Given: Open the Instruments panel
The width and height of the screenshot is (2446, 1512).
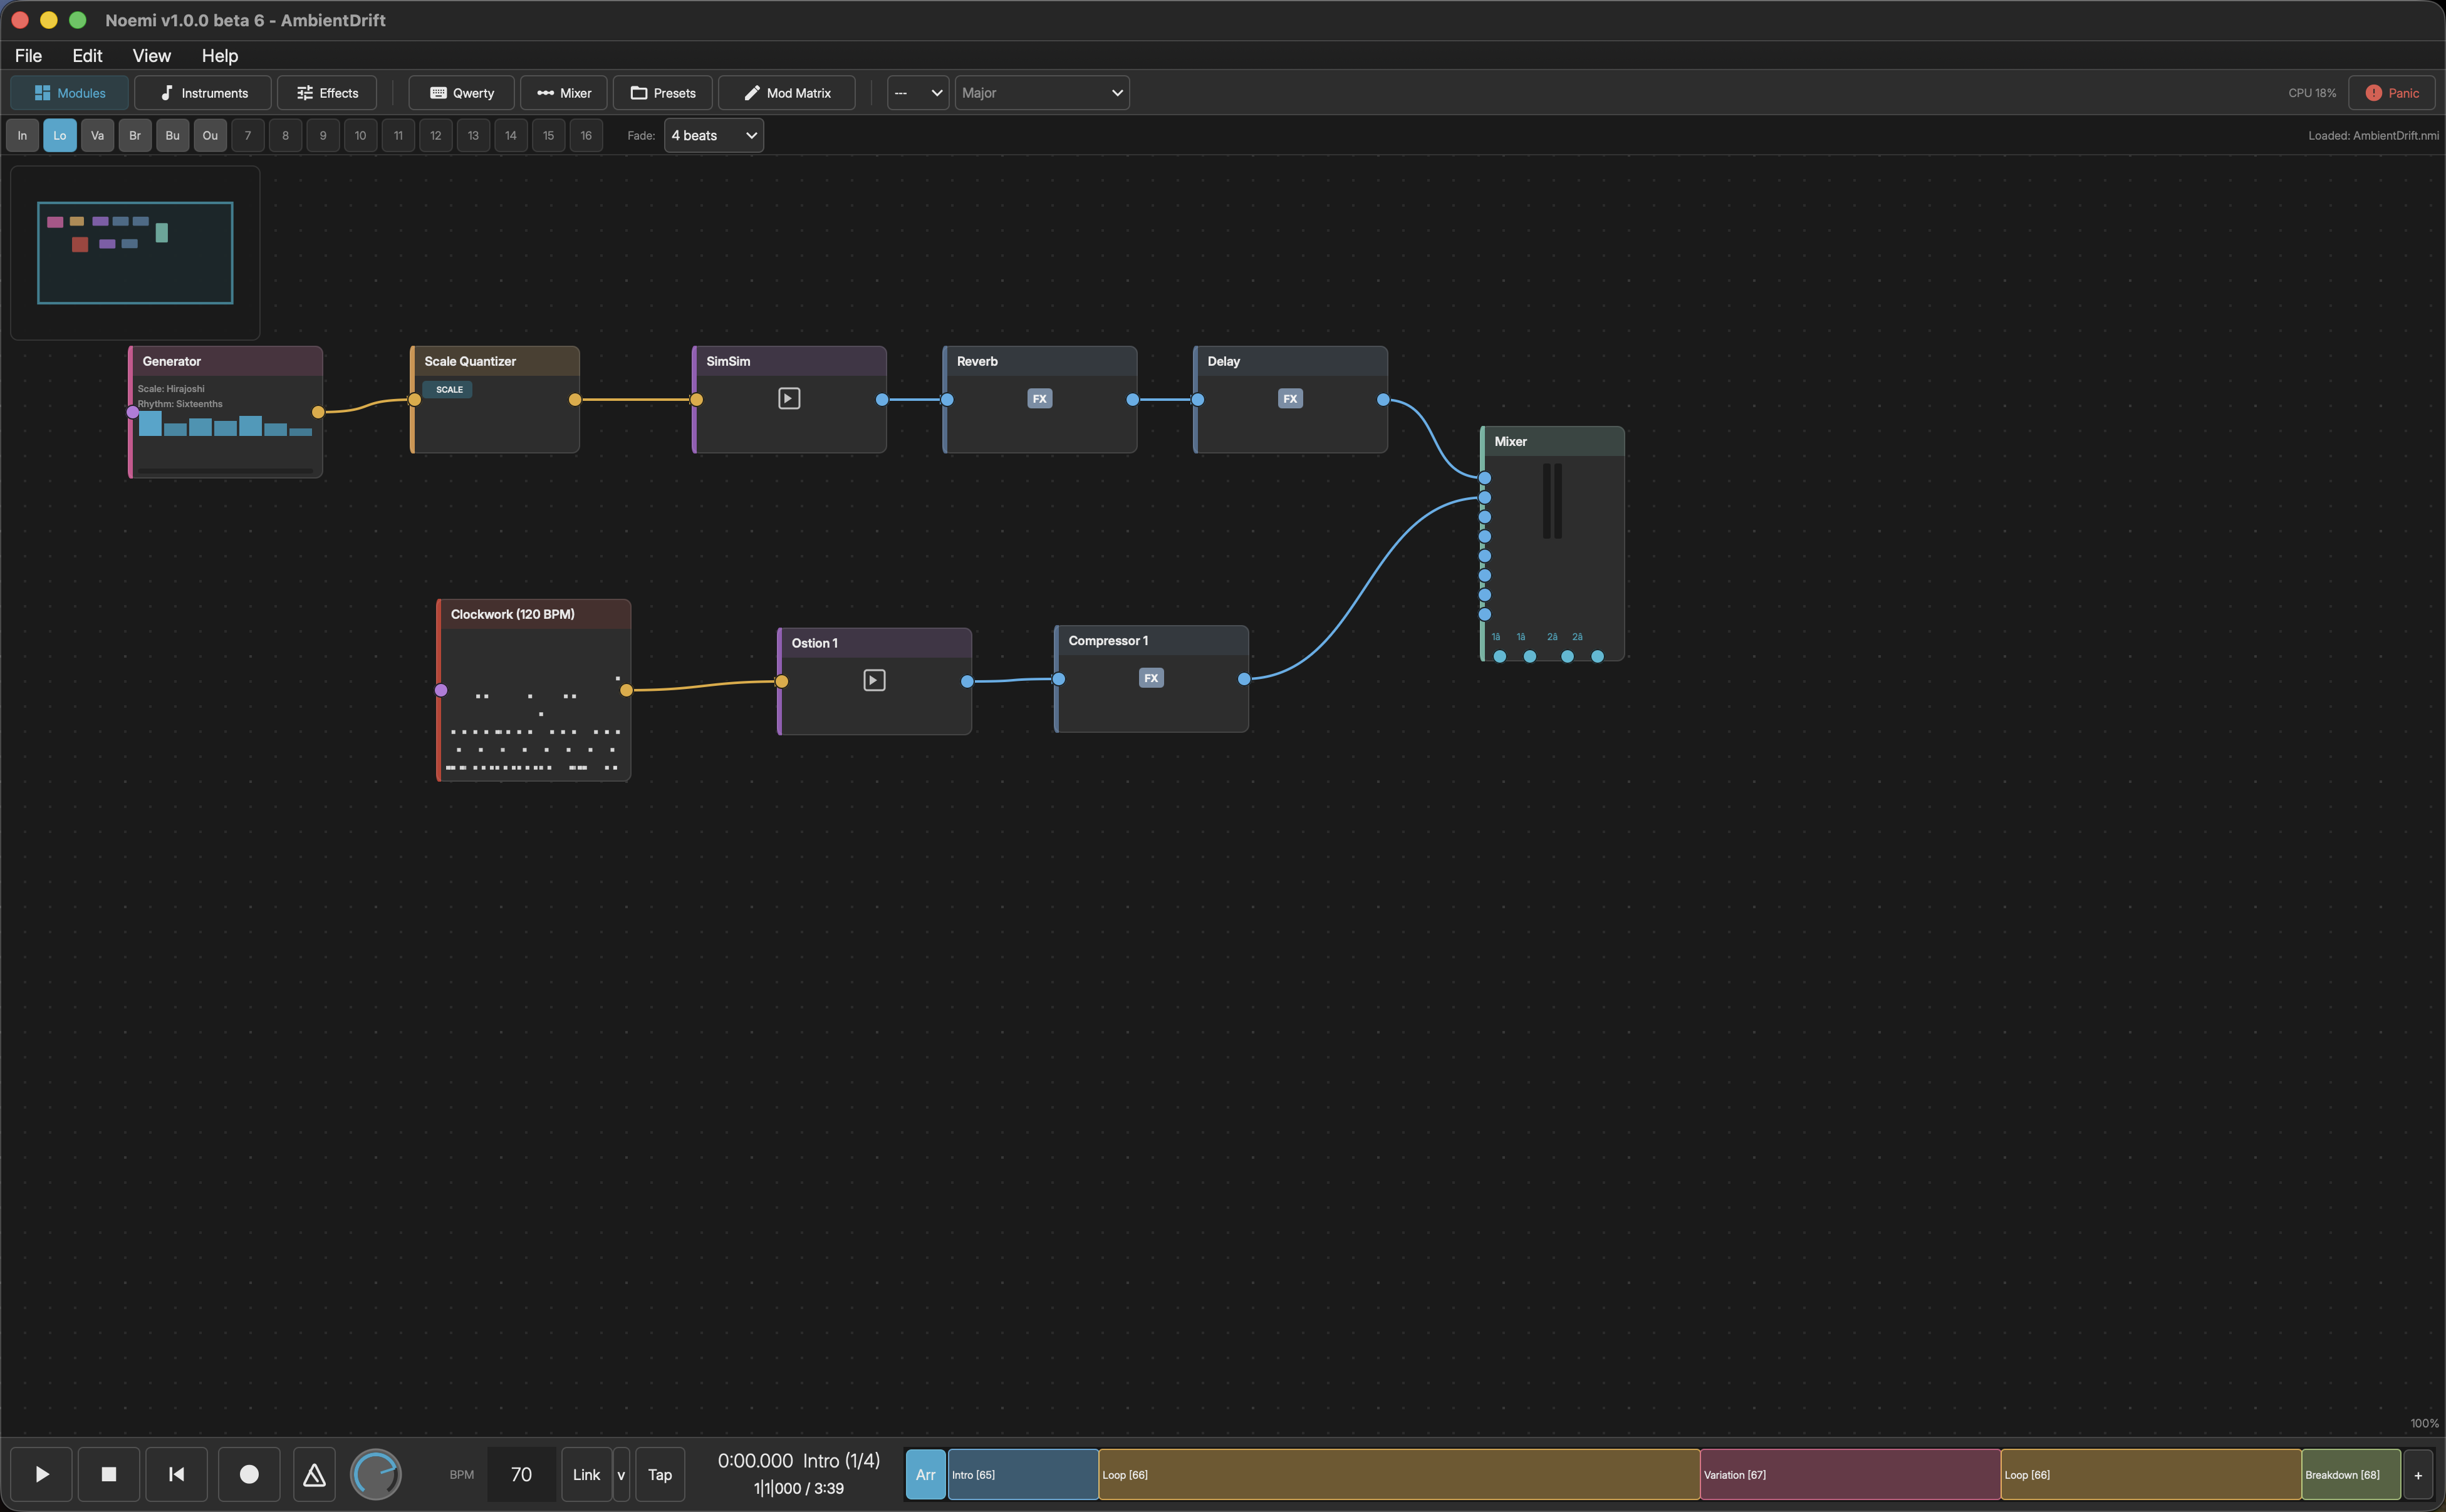Looking at the screenshot, I should [203, 93].
